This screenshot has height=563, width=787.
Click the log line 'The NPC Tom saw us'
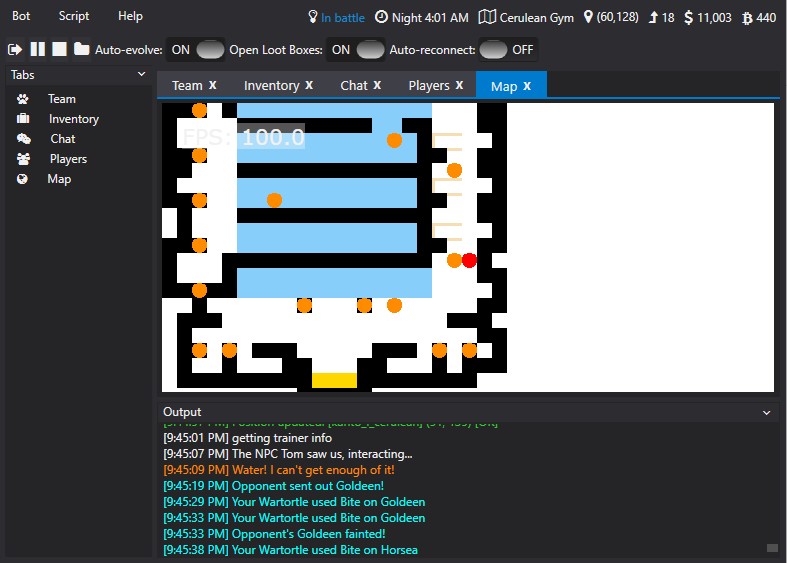pos(288,454)
